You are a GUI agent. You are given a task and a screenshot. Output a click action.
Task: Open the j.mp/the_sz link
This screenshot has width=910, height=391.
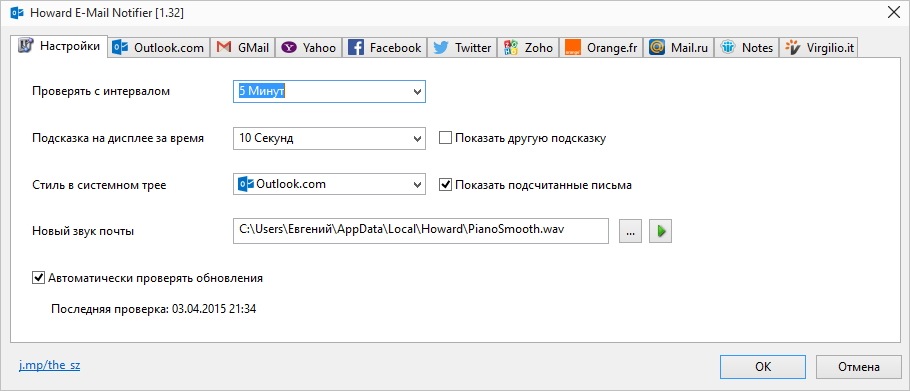pyautogui.click(x=49, y=366)
